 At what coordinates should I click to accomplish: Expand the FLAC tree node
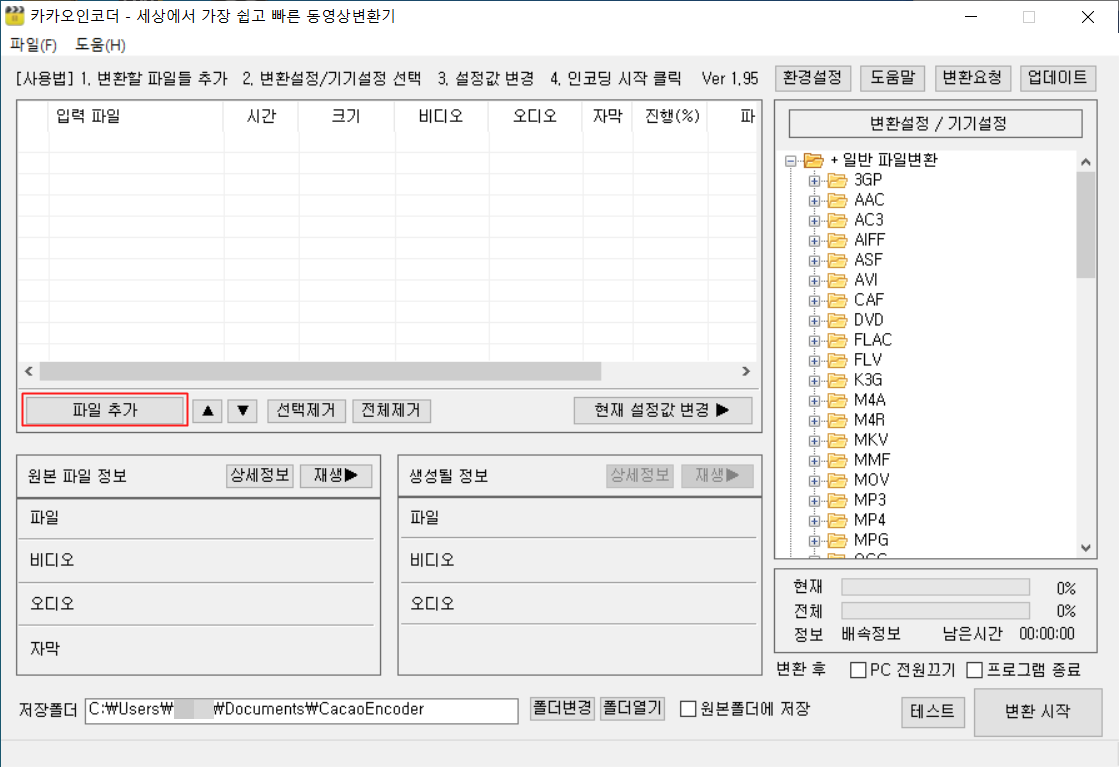[x=814, y=341]
